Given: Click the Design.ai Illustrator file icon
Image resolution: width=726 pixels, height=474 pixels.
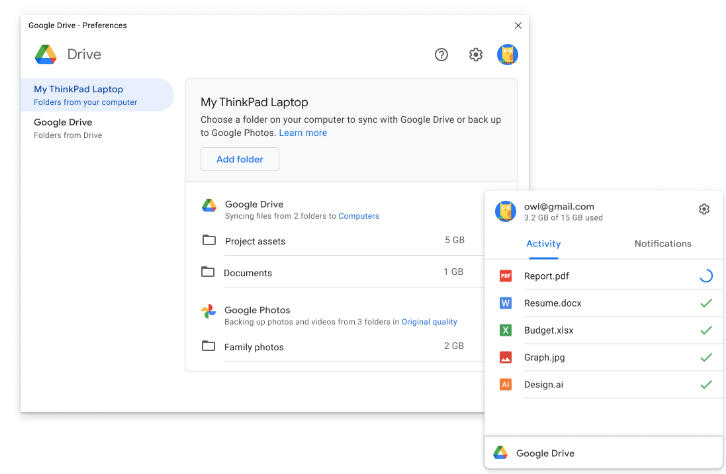Looking at the screenshot, I should [506, 384].
